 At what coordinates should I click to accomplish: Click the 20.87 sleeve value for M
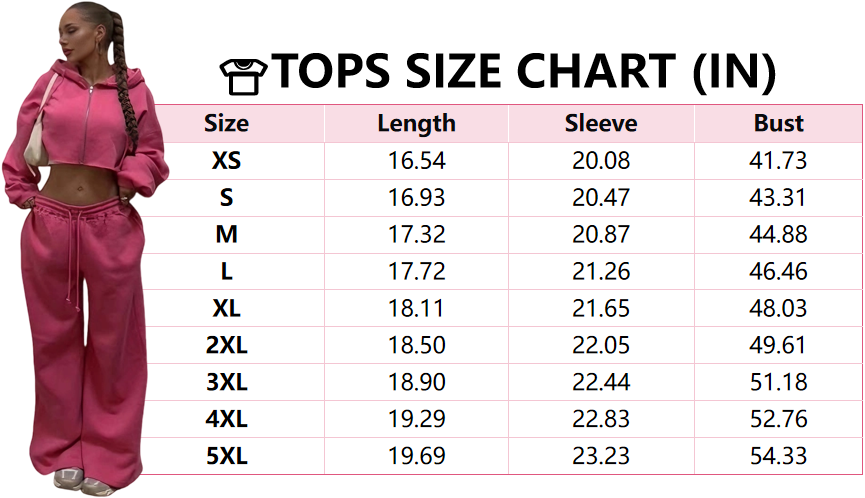click(601, 235)
